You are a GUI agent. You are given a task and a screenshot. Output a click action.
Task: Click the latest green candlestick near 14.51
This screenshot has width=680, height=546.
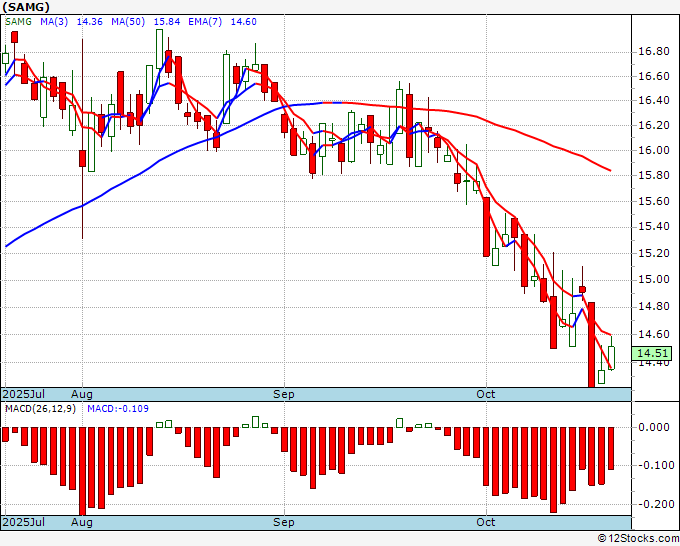click(x=611, y=358)
